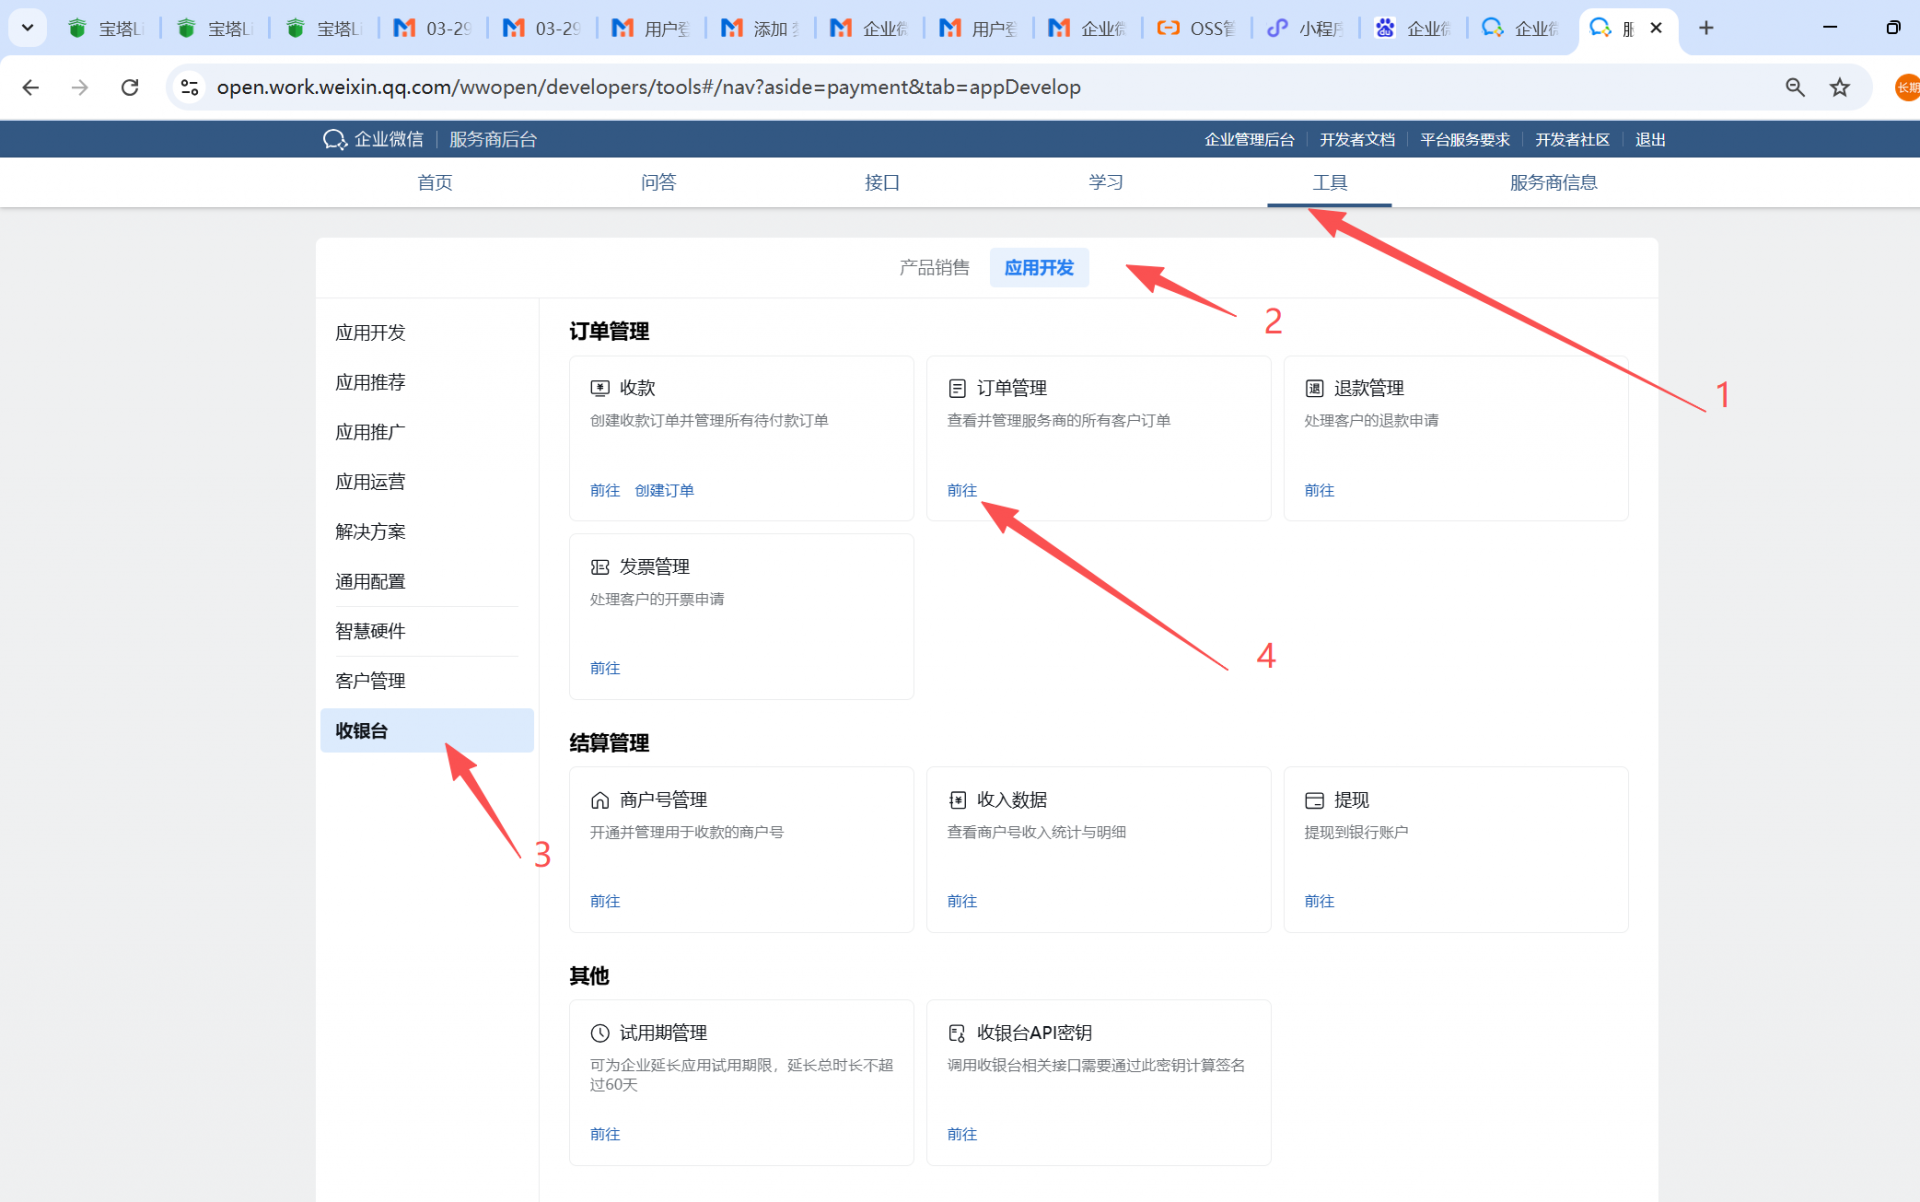This screenshot has width=1920, height=1202.
Task: Click the 订单管理 card icon
Action: coord(957,388)
